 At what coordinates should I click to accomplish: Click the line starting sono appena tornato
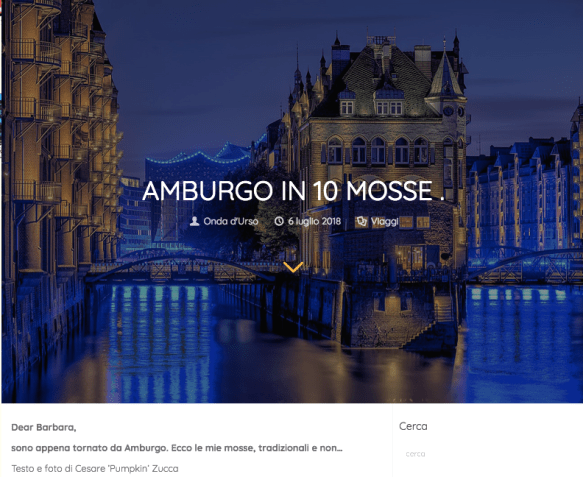point(177,448)
